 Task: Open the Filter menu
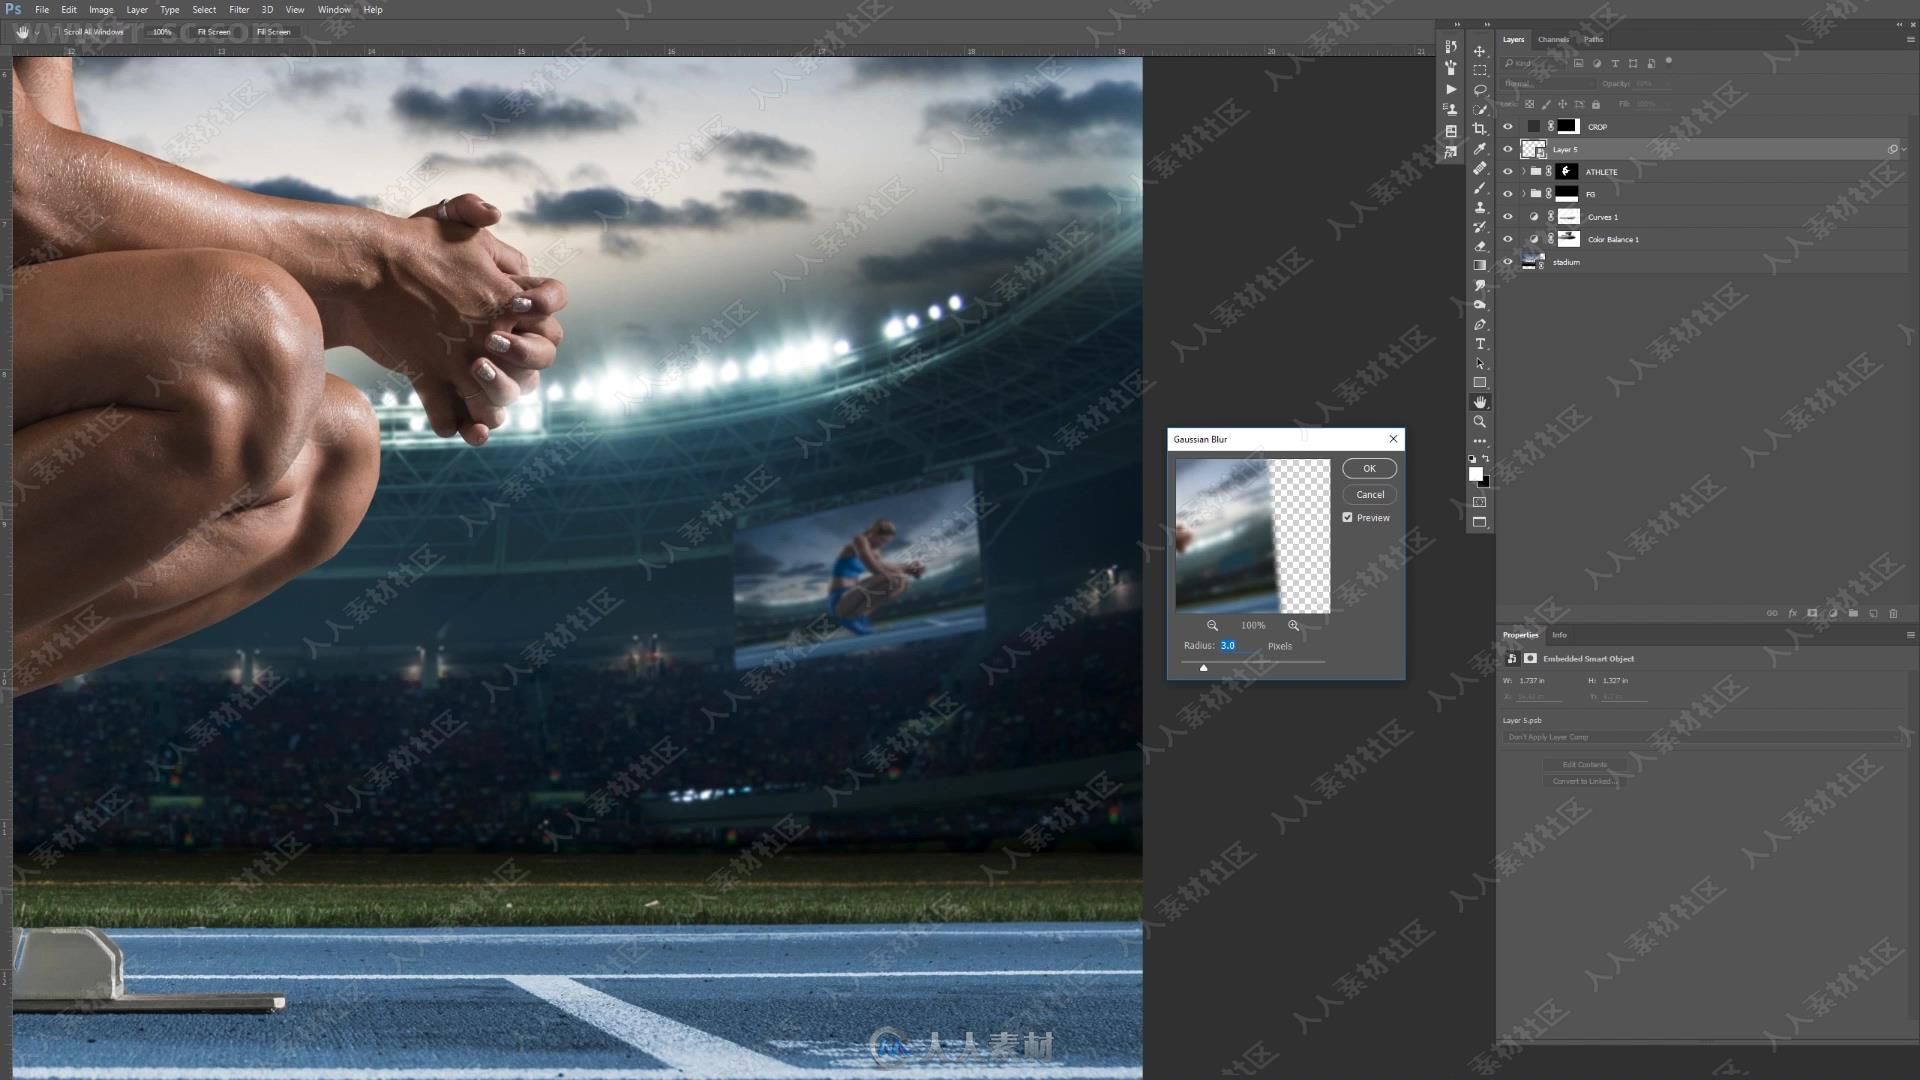point(239,9)
